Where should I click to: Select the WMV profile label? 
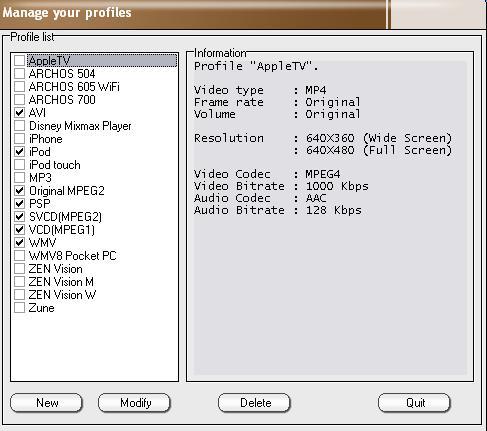(42, 243)
